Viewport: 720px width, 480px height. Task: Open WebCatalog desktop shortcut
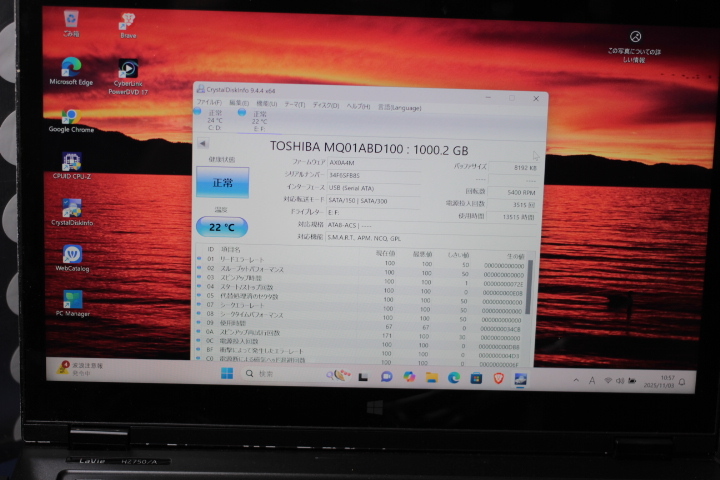tap(72, 258)
